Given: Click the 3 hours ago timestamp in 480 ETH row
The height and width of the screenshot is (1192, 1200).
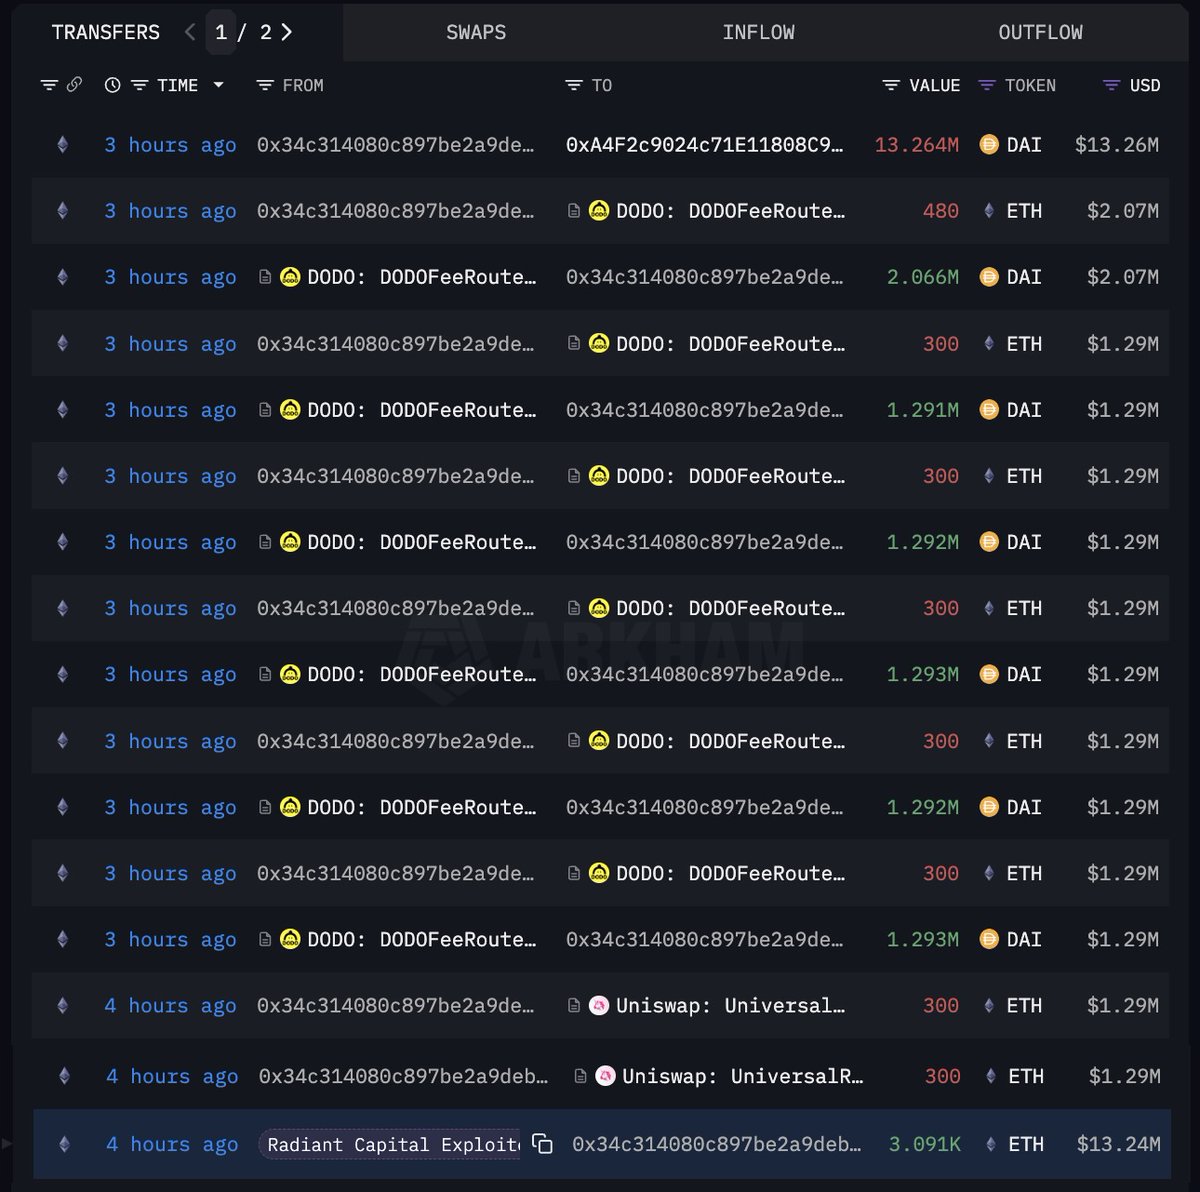Looking at the screenshot, I should (170, 211).
